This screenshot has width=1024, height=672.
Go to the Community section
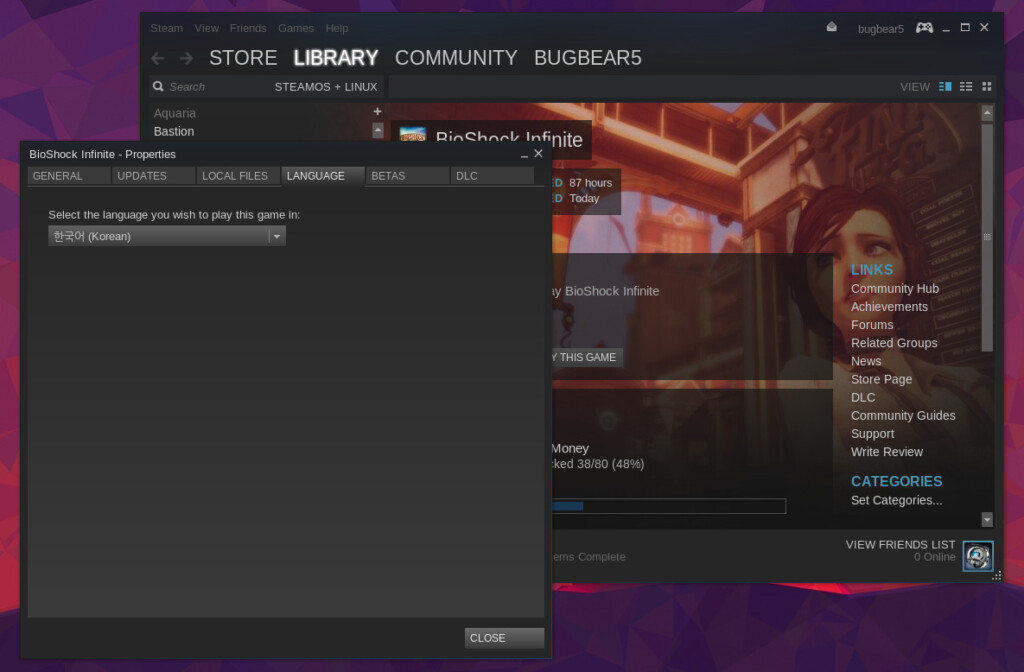pyautogui.click(x=456, y=58)
